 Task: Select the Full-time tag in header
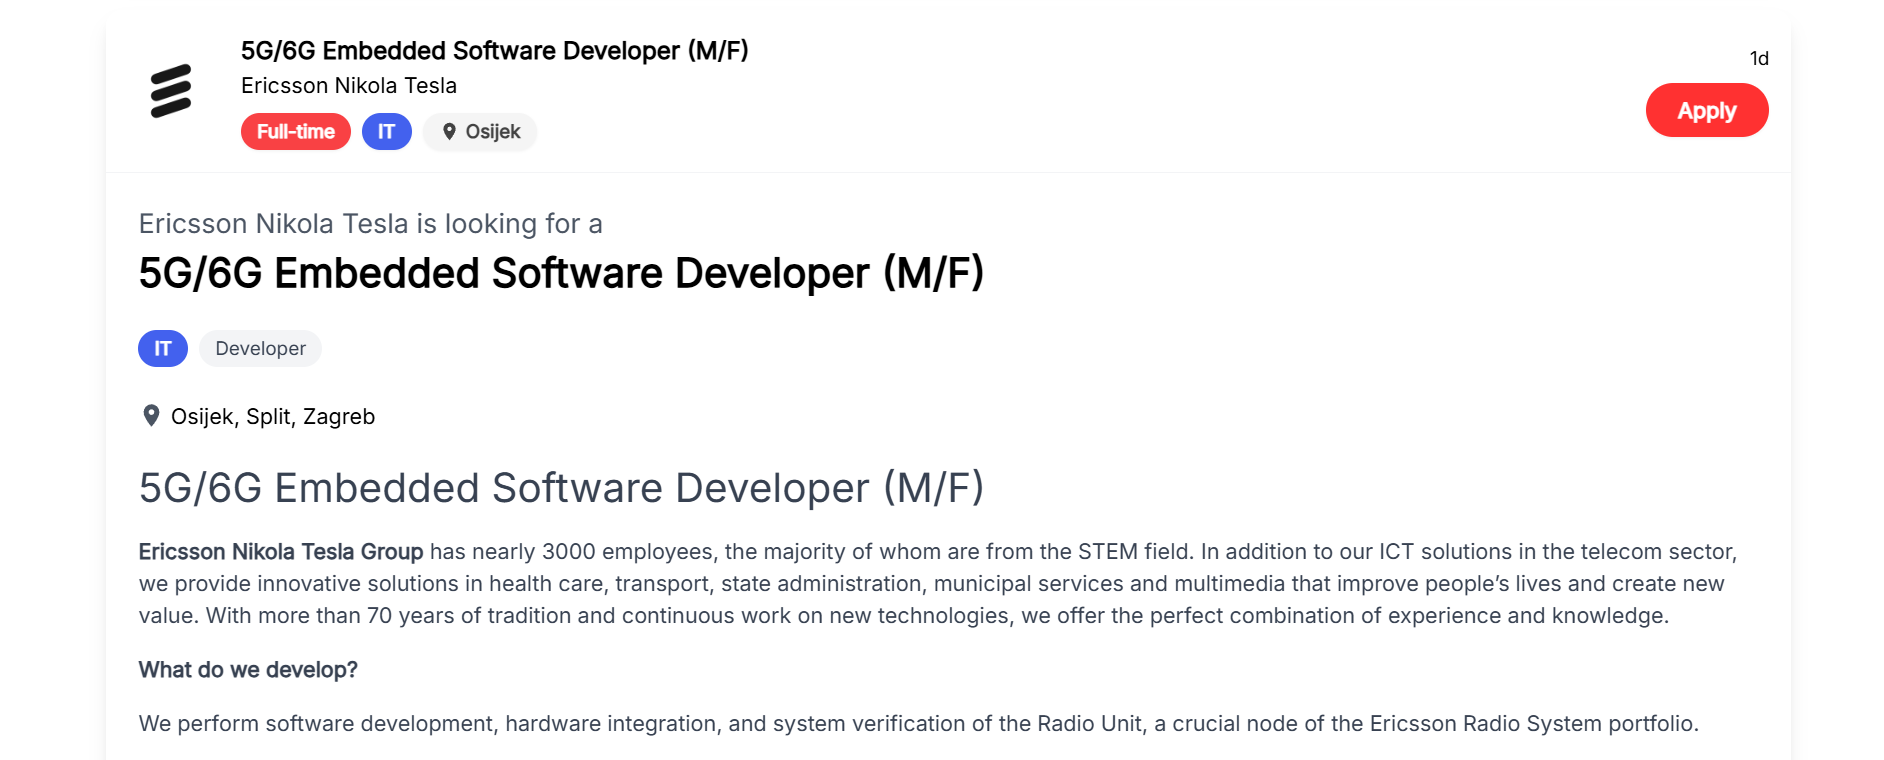(x=295, y=132)
